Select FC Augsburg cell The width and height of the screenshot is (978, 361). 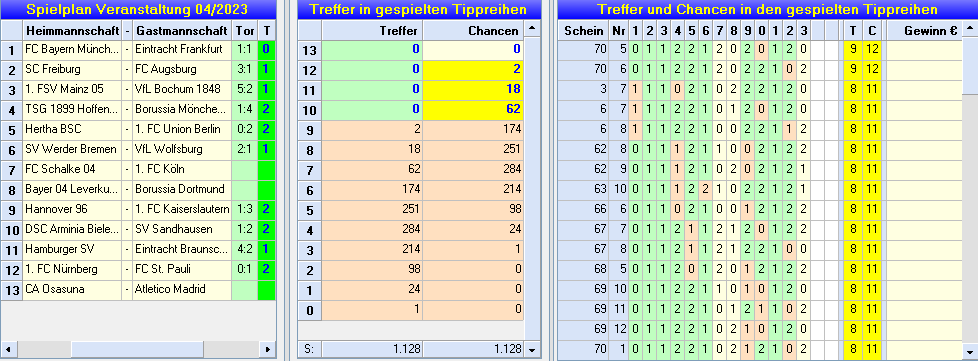(182, 69)
